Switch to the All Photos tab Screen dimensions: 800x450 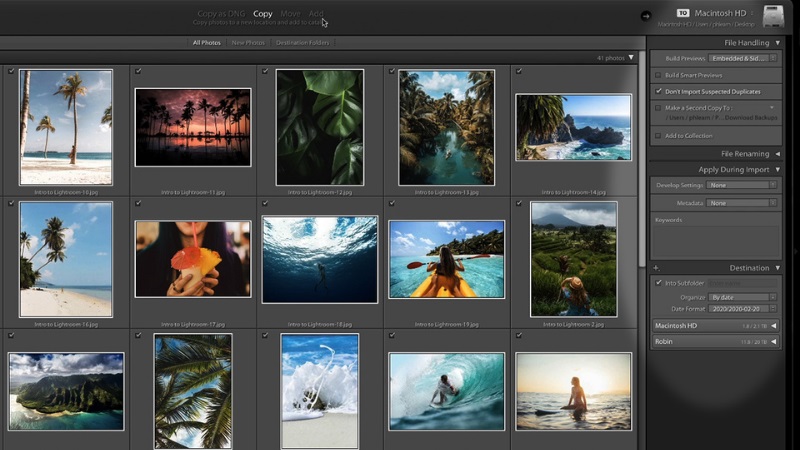coord(207,43)
